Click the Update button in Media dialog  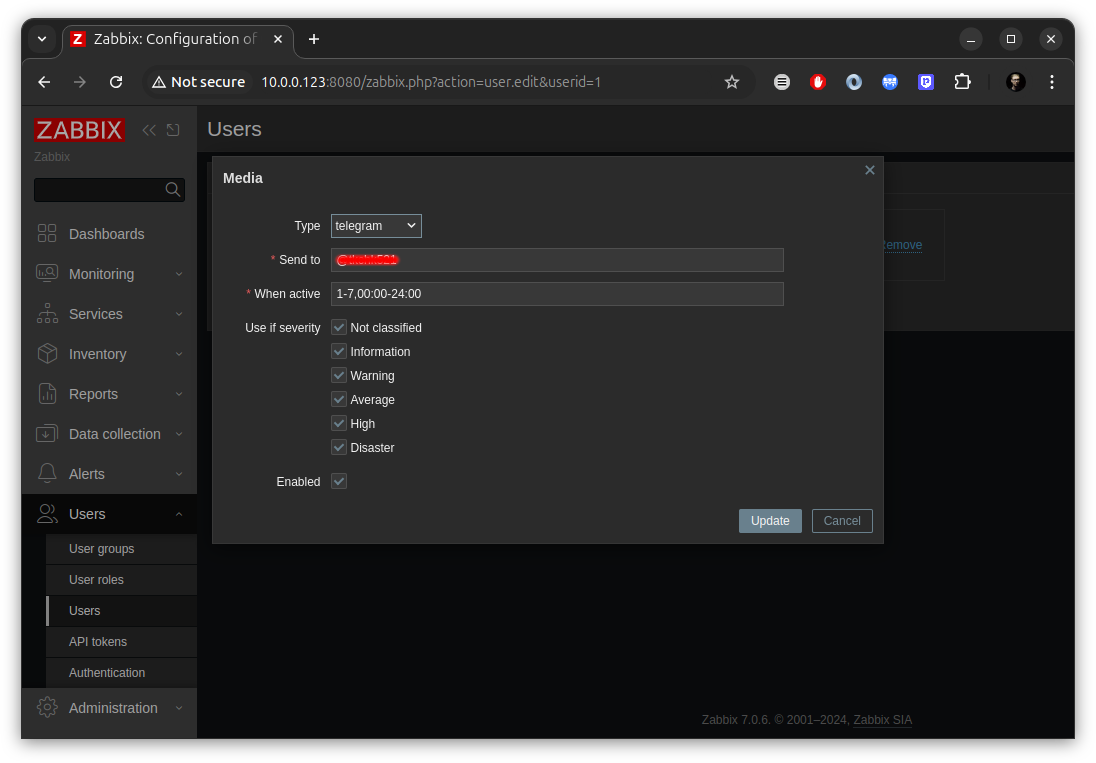pos(770,520)
